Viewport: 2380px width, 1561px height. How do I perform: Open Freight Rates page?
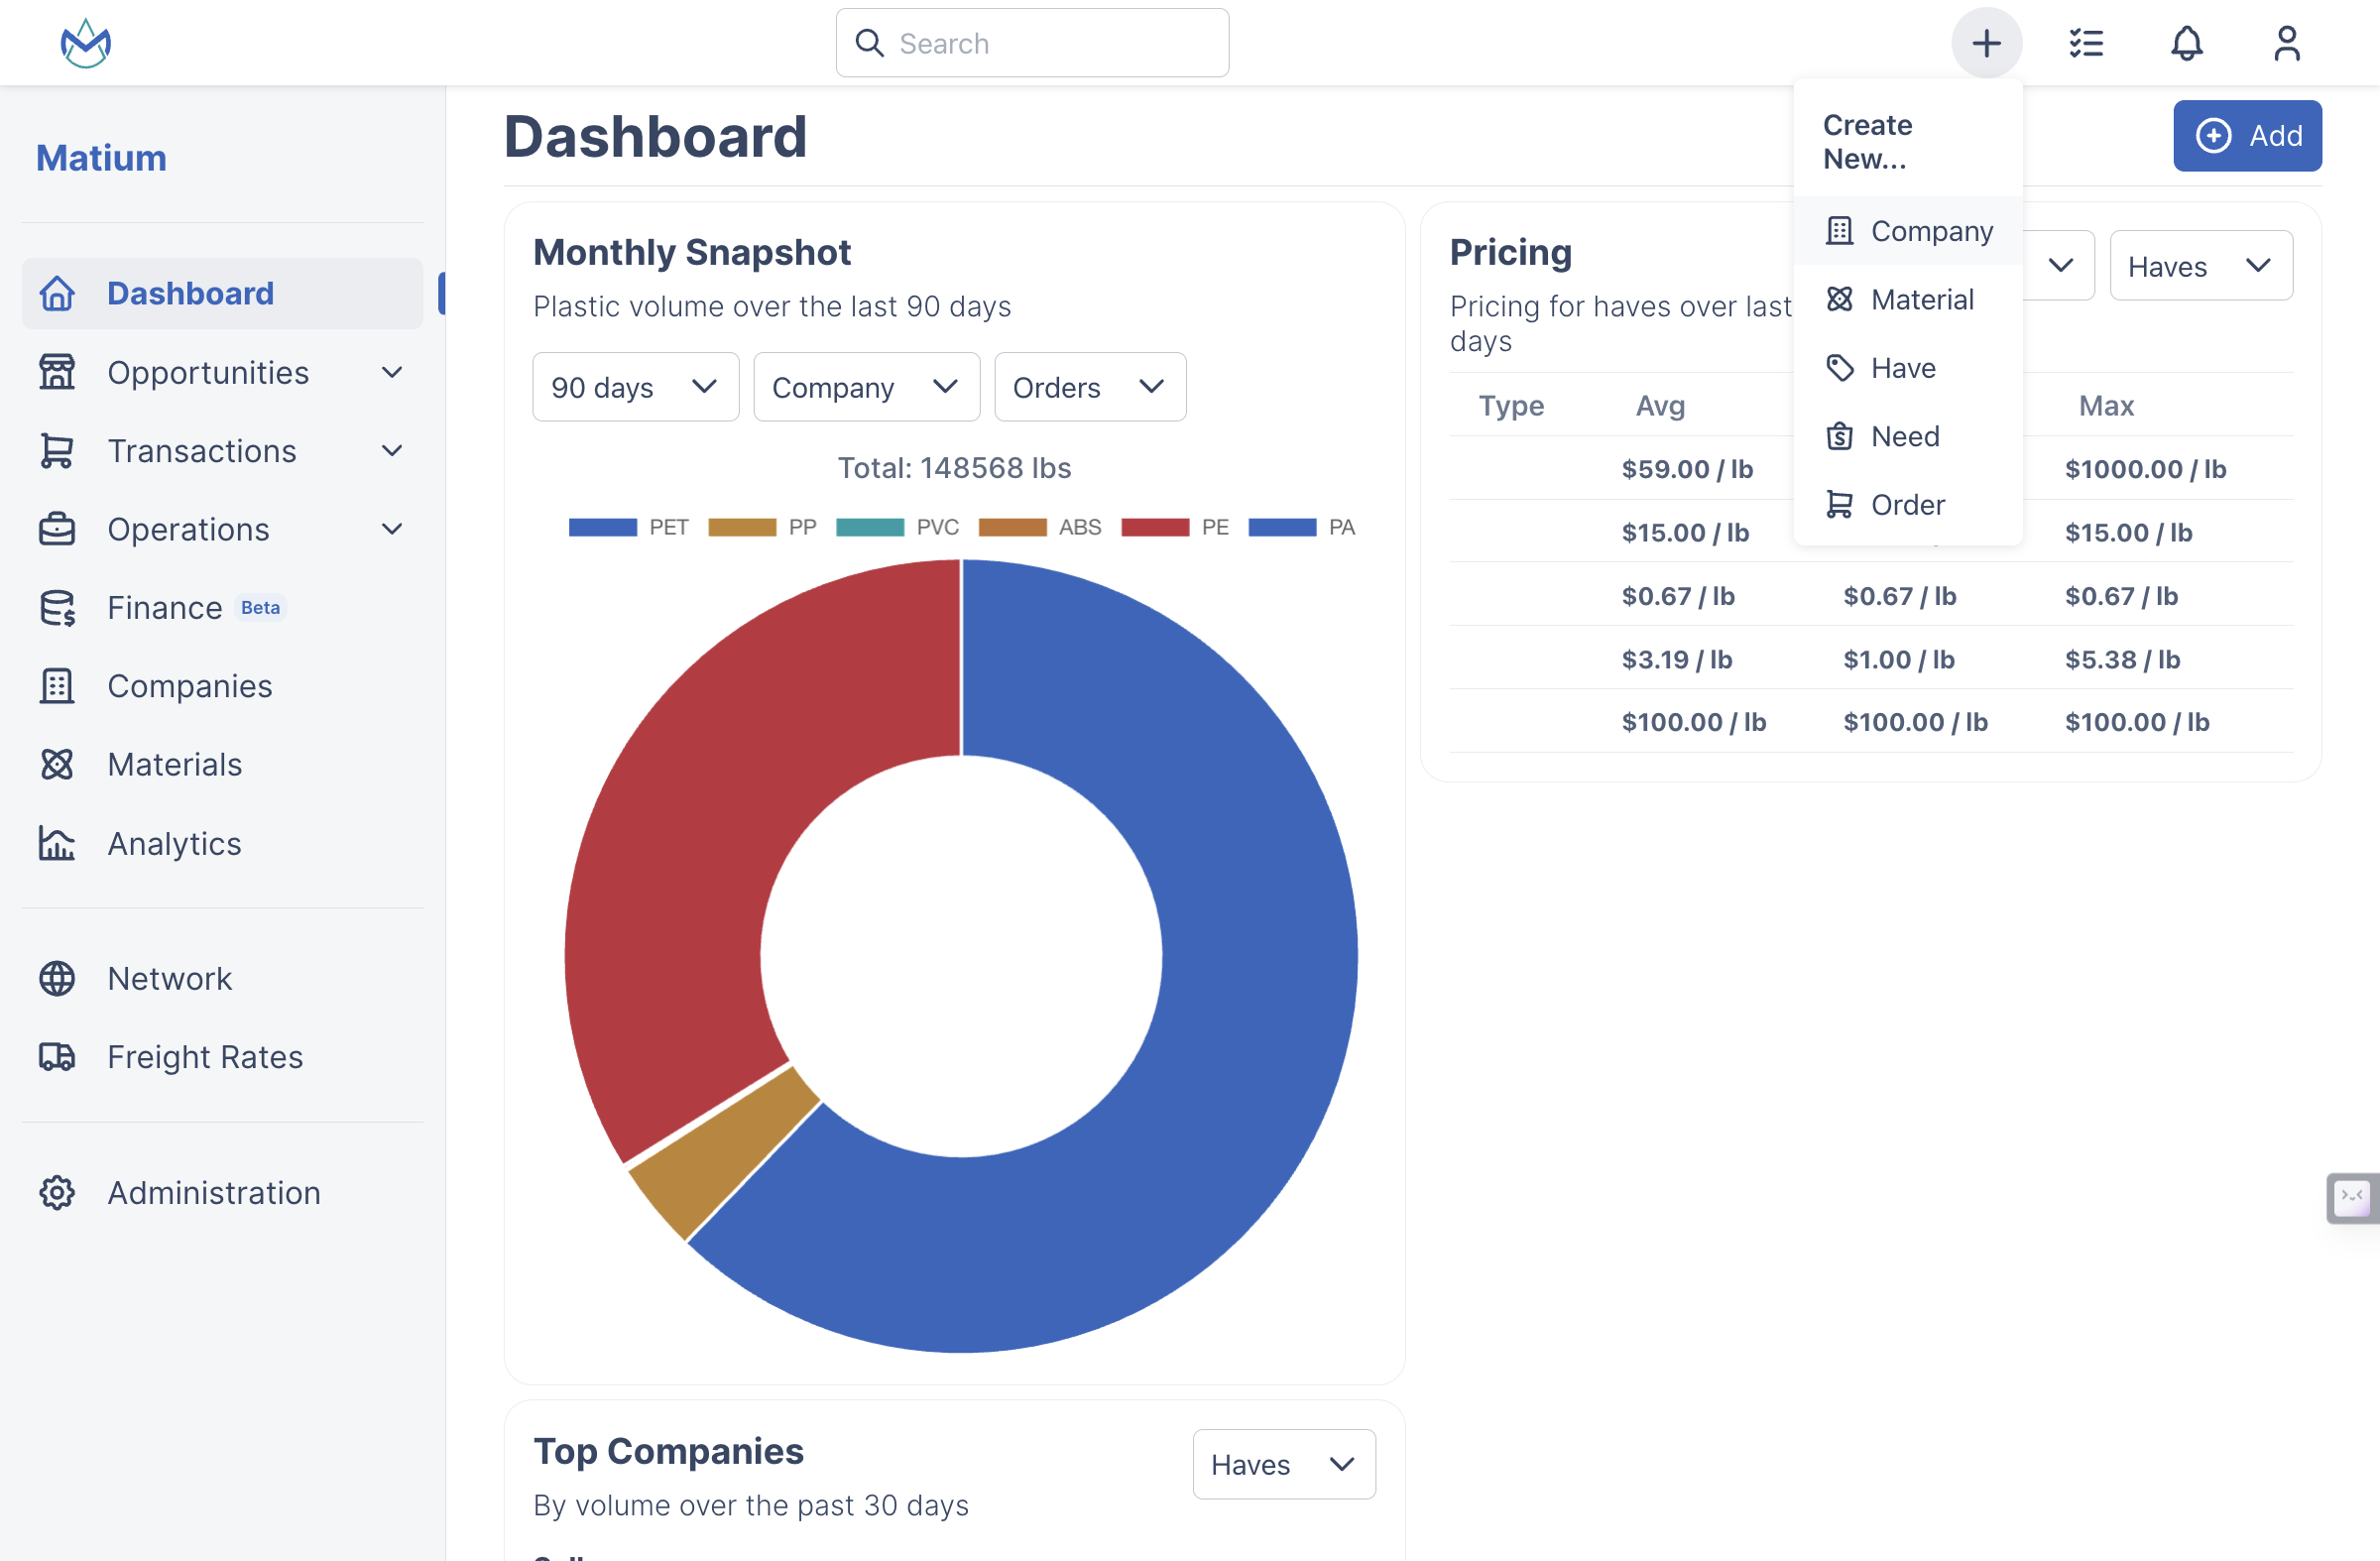(x=222, y=1057)
